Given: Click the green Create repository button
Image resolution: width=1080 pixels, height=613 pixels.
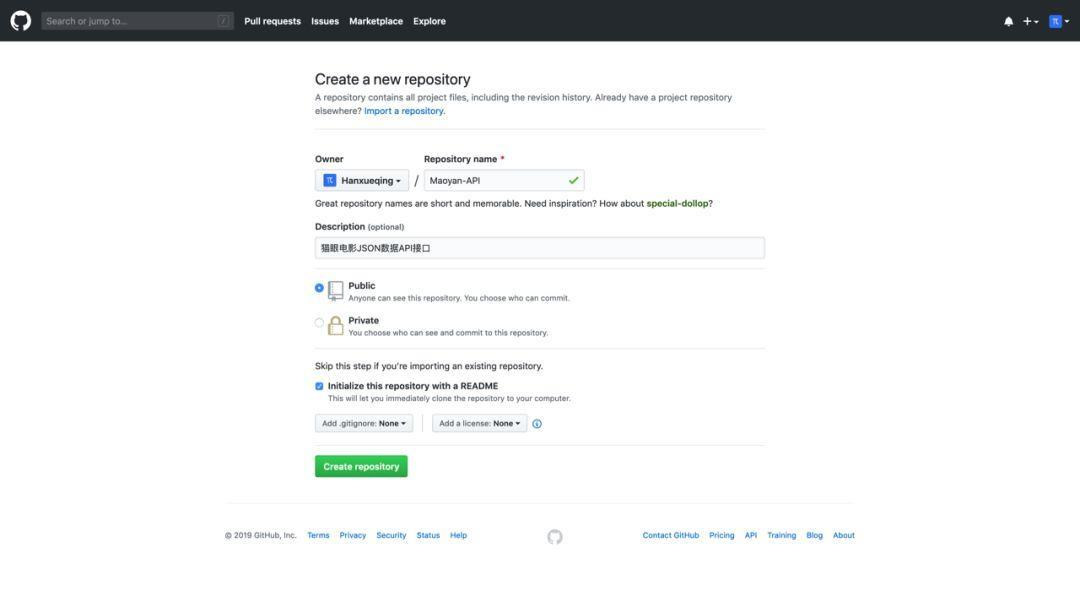Looking at the screenshot, I should pyautogui.click(x=361, y=466).
